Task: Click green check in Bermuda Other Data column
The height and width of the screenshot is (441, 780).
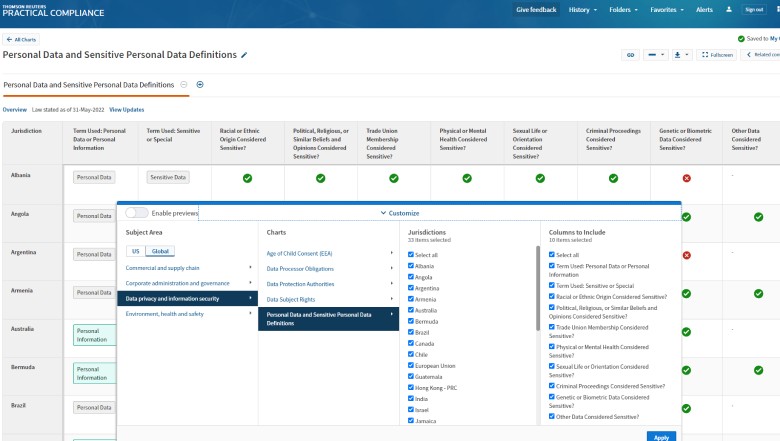Action: tap(758, 370)
